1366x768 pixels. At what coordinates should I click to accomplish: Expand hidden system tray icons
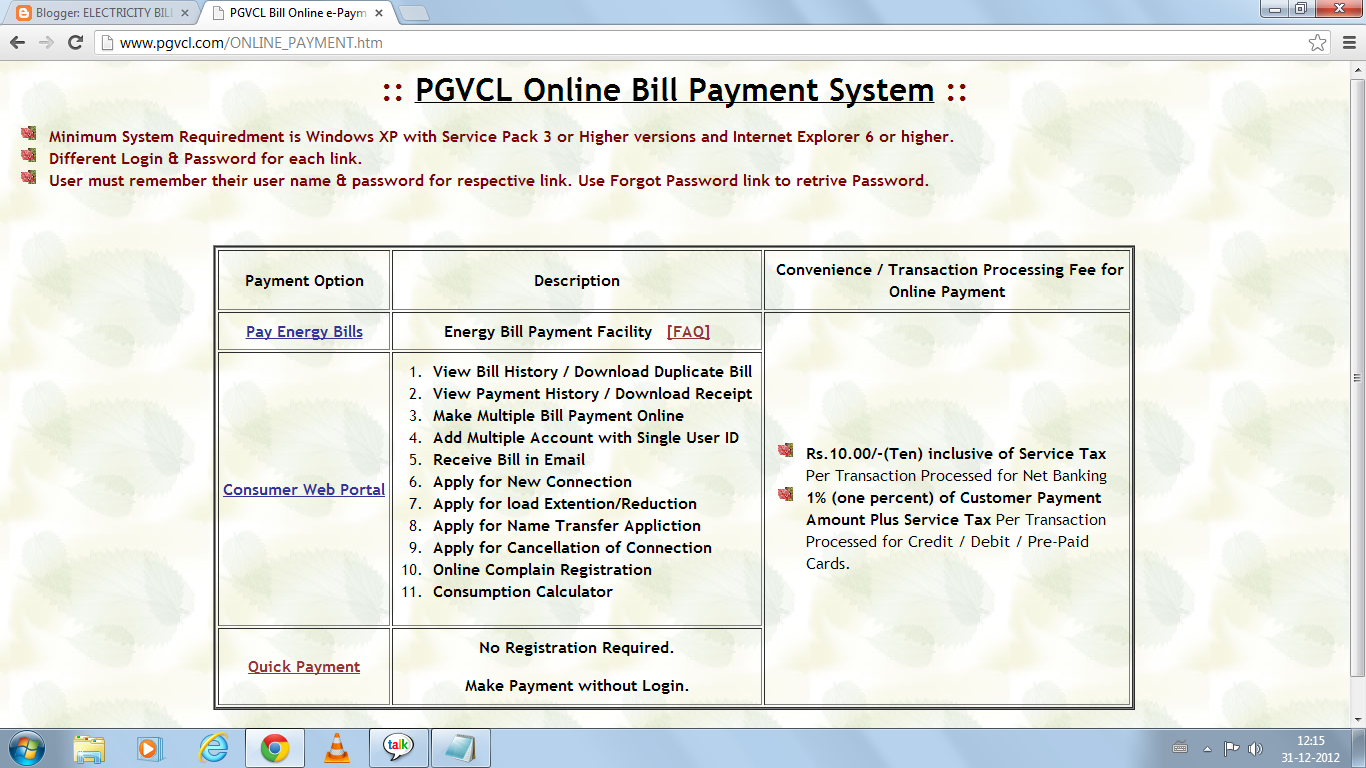point(1206,747)
